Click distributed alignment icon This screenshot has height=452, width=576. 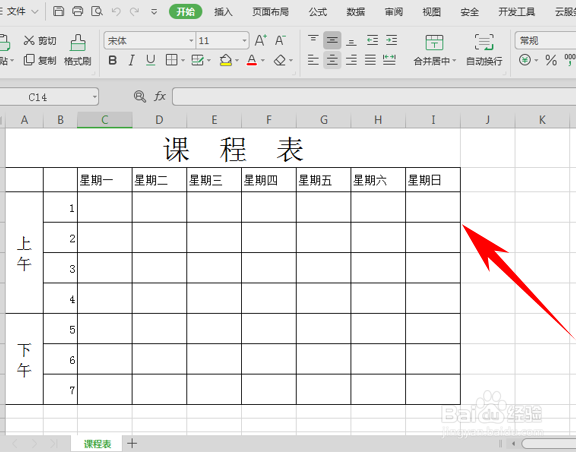click(389, 60)
